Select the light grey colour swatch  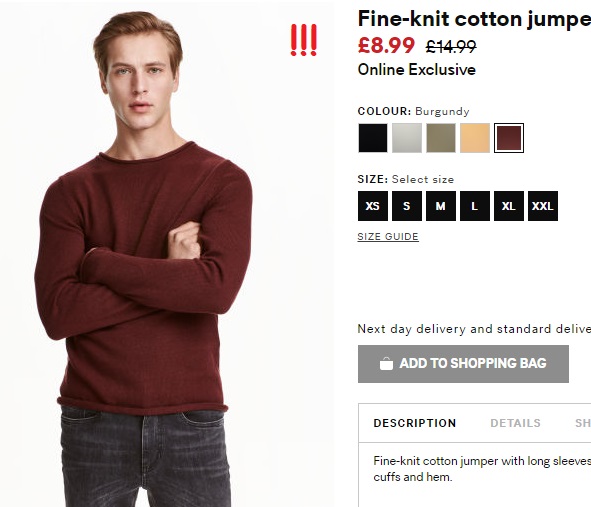407,138
